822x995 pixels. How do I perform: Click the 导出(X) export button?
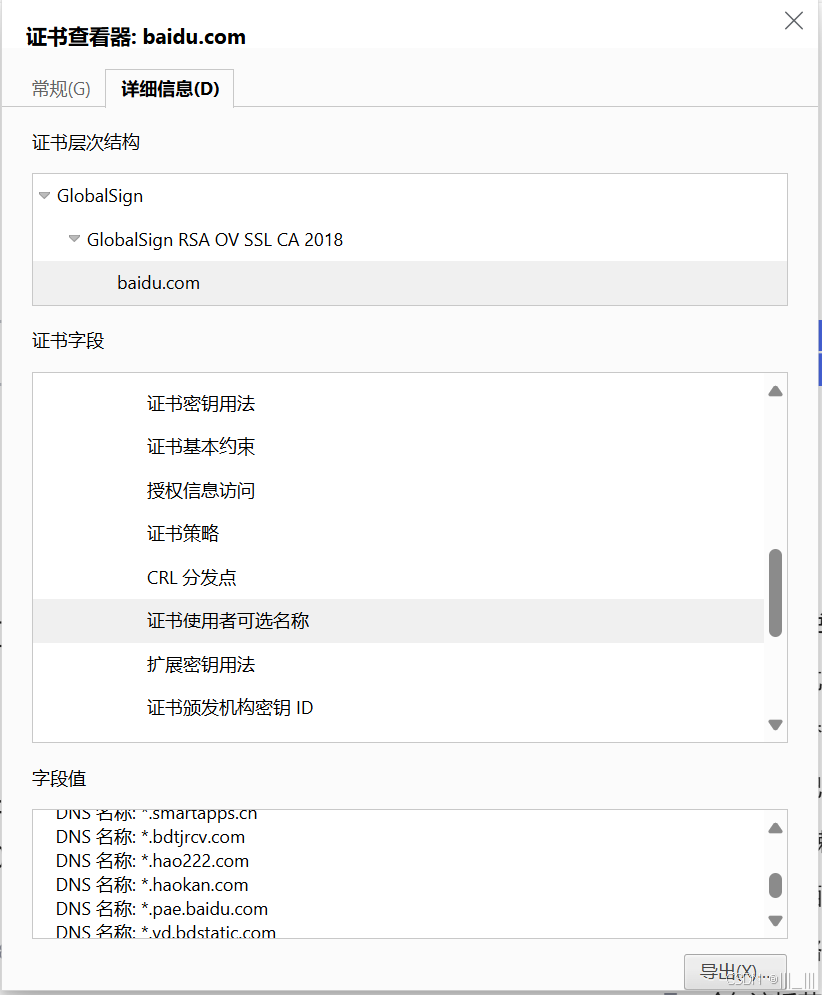[735, 972]
